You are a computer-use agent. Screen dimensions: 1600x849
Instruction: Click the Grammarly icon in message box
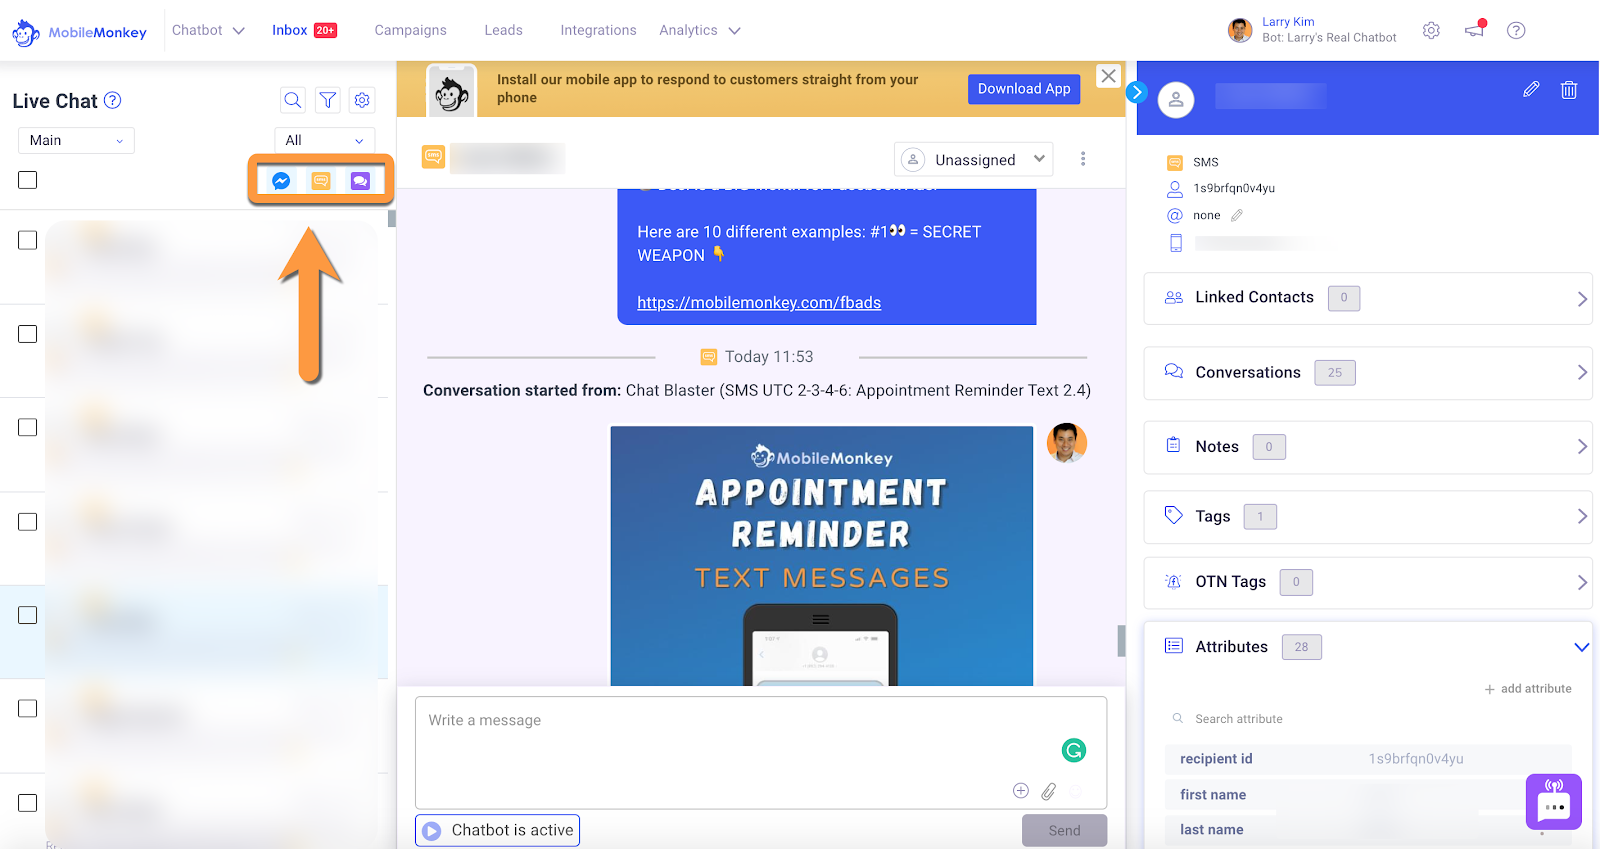(1074, 750)
